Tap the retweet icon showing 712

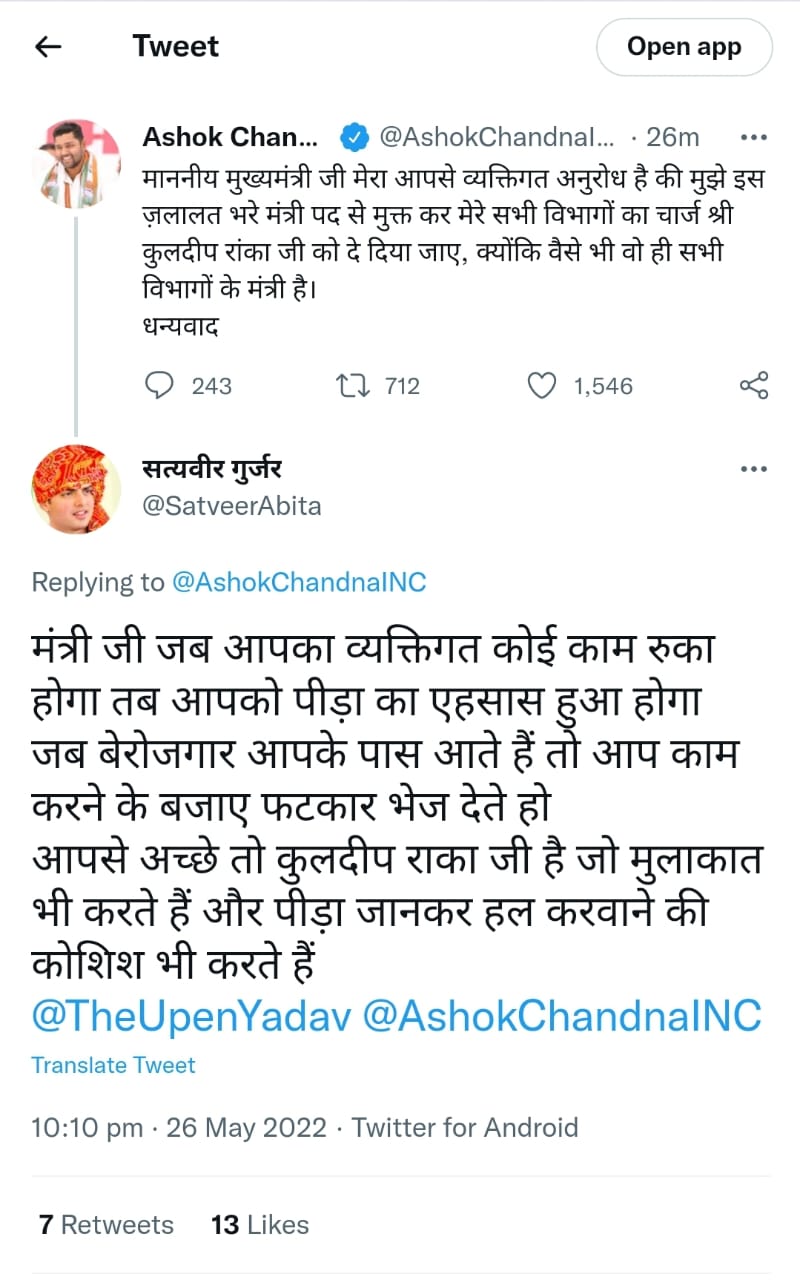(355, 386)
